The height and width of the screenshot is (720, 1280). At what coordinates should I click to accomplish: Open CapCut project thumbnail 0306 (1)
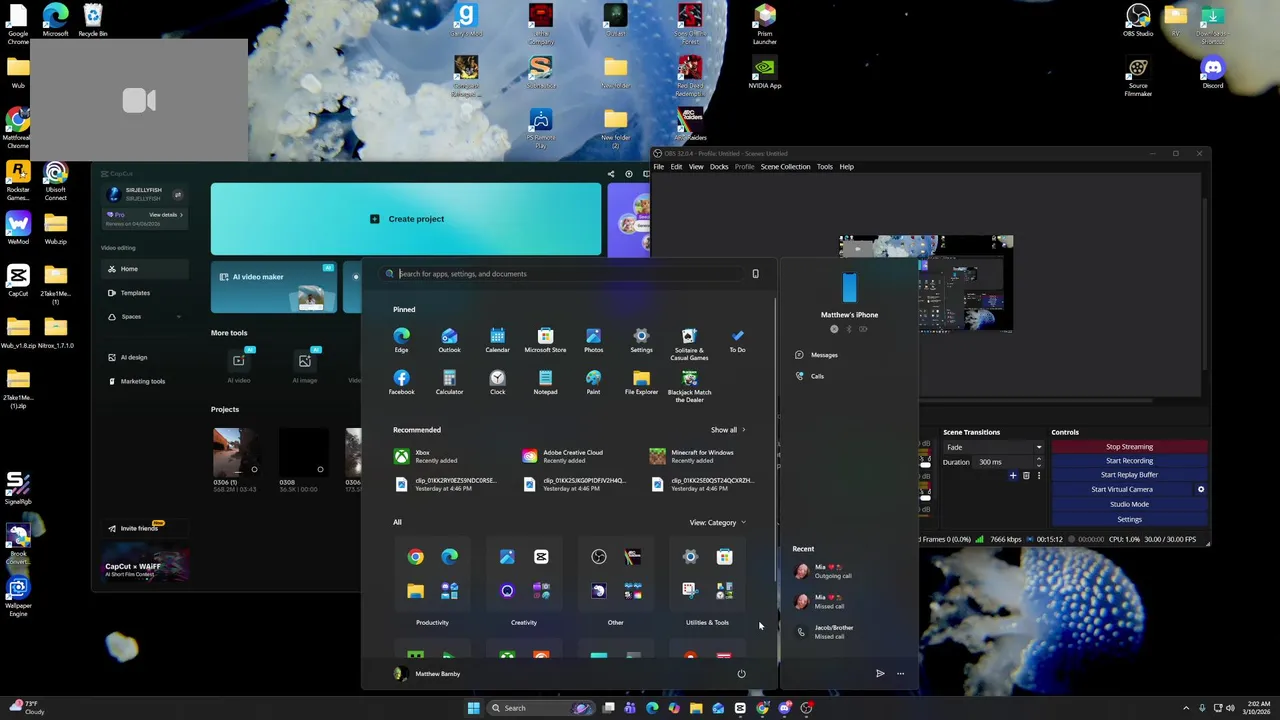(x=238, y=452)
